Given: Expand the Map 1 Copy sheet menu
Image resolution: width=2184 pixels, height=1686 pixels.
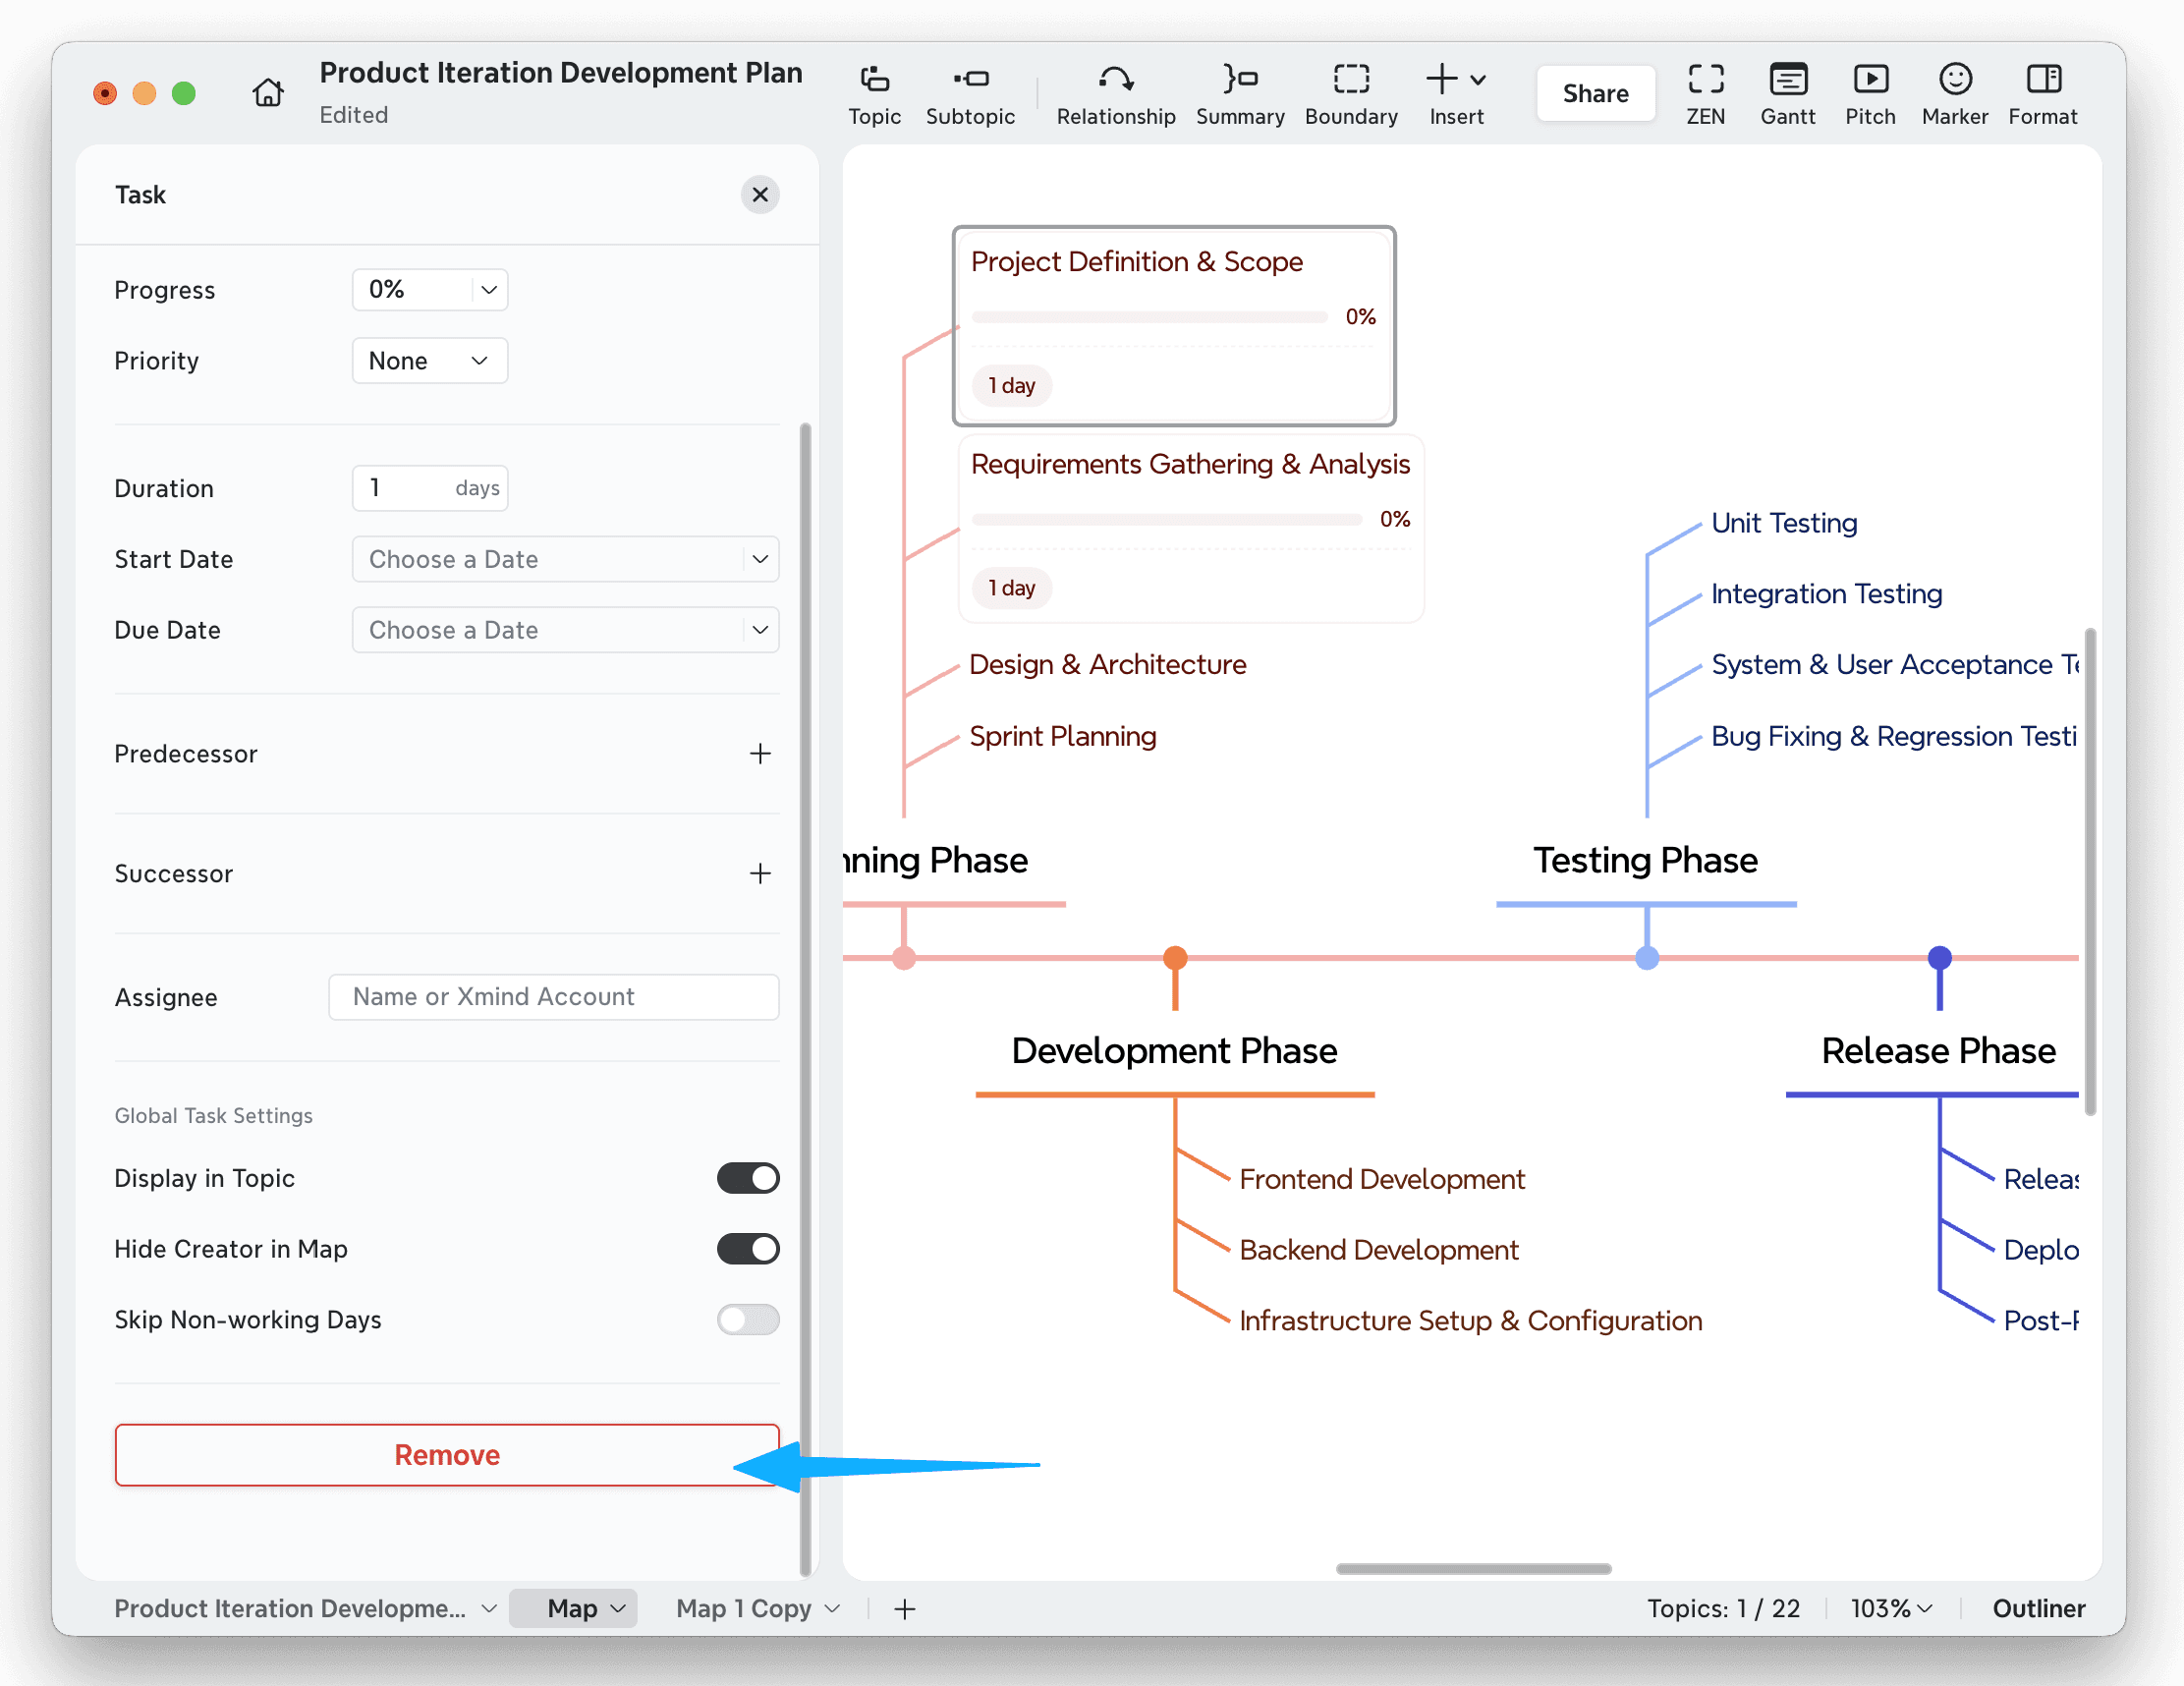Looking at the screenshot, I should click(833, 1608).
